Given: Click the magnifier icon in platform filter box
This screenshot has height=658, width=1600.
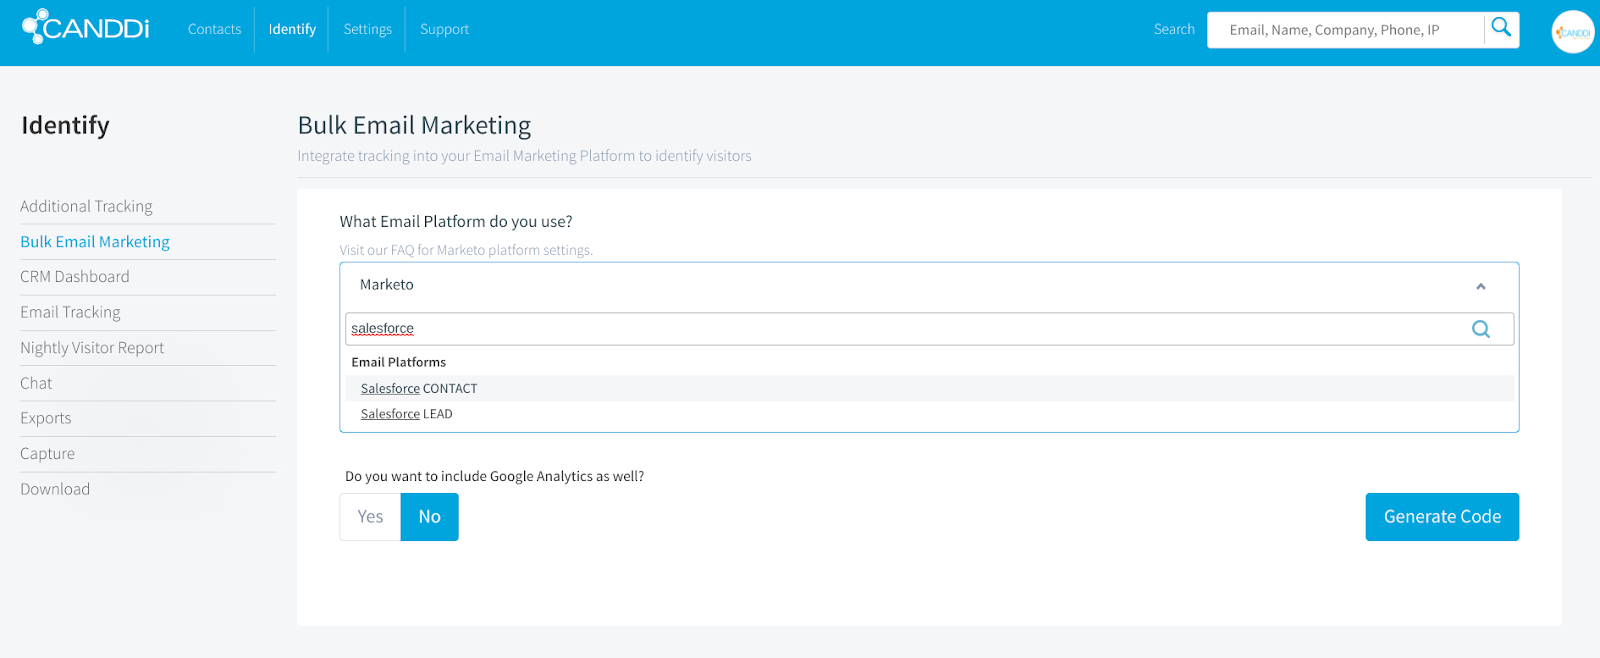Looking at the screenshot, I should (x=1481, y=329).
